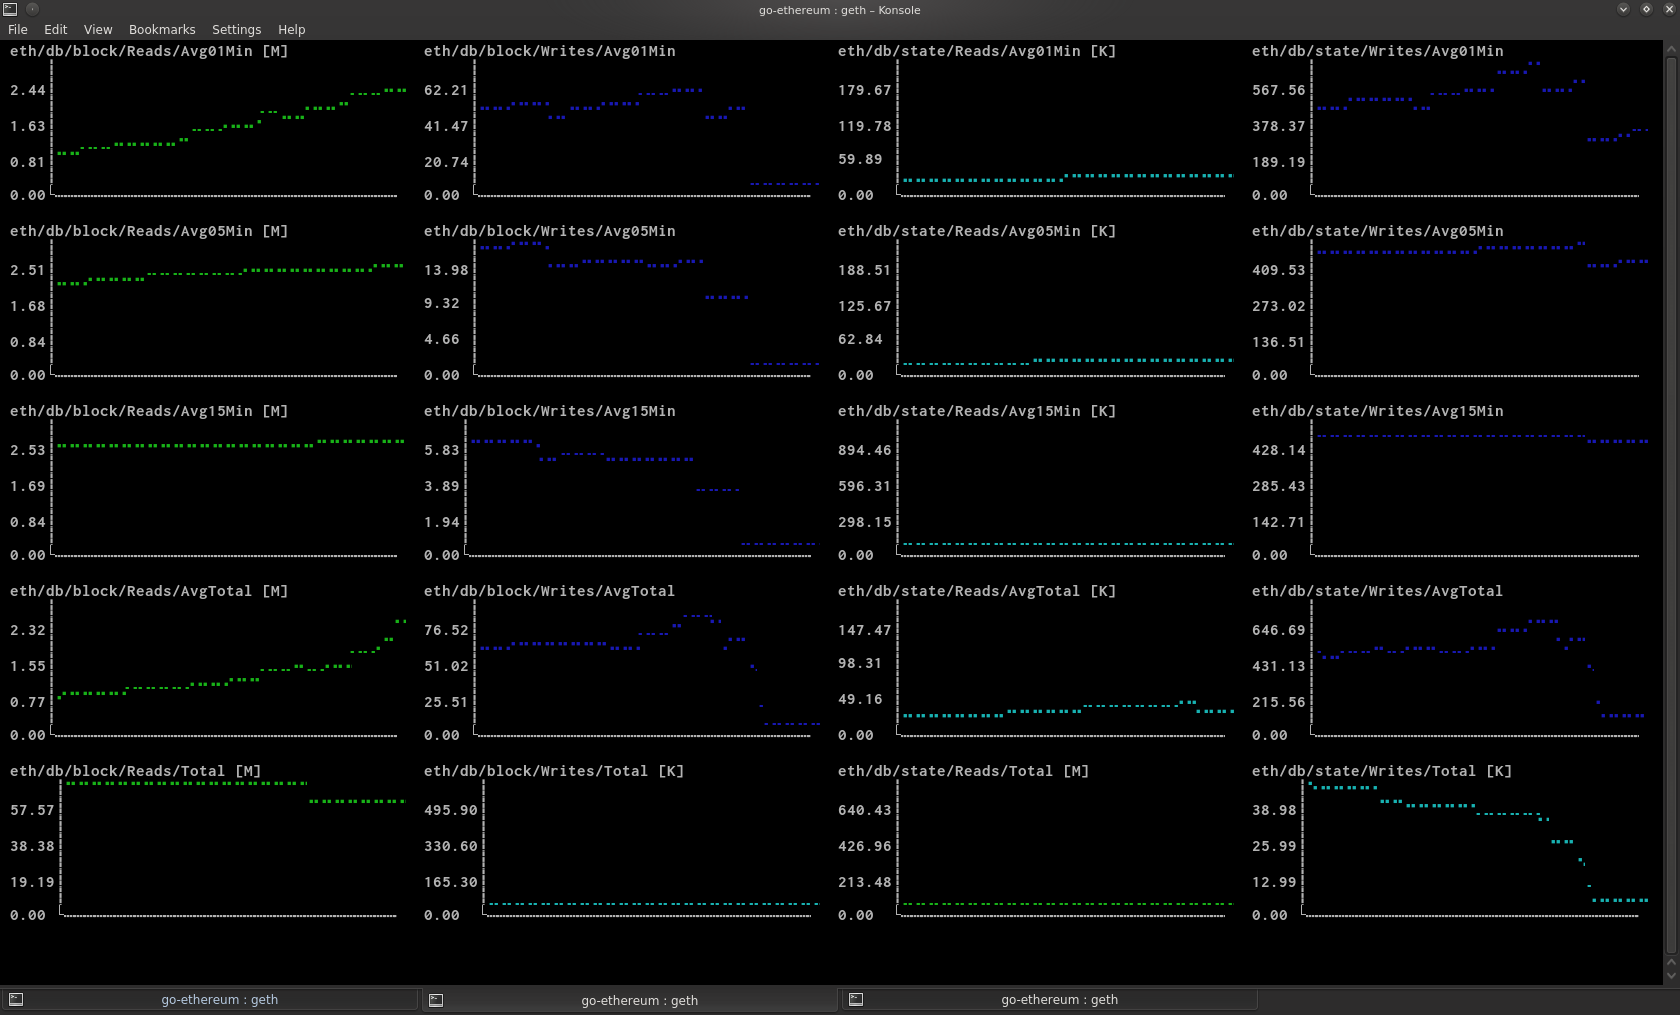Switch to third go-ethereum : geth tab
This screenshot has height=1015, width=1680.
(x=1050, y=999)
